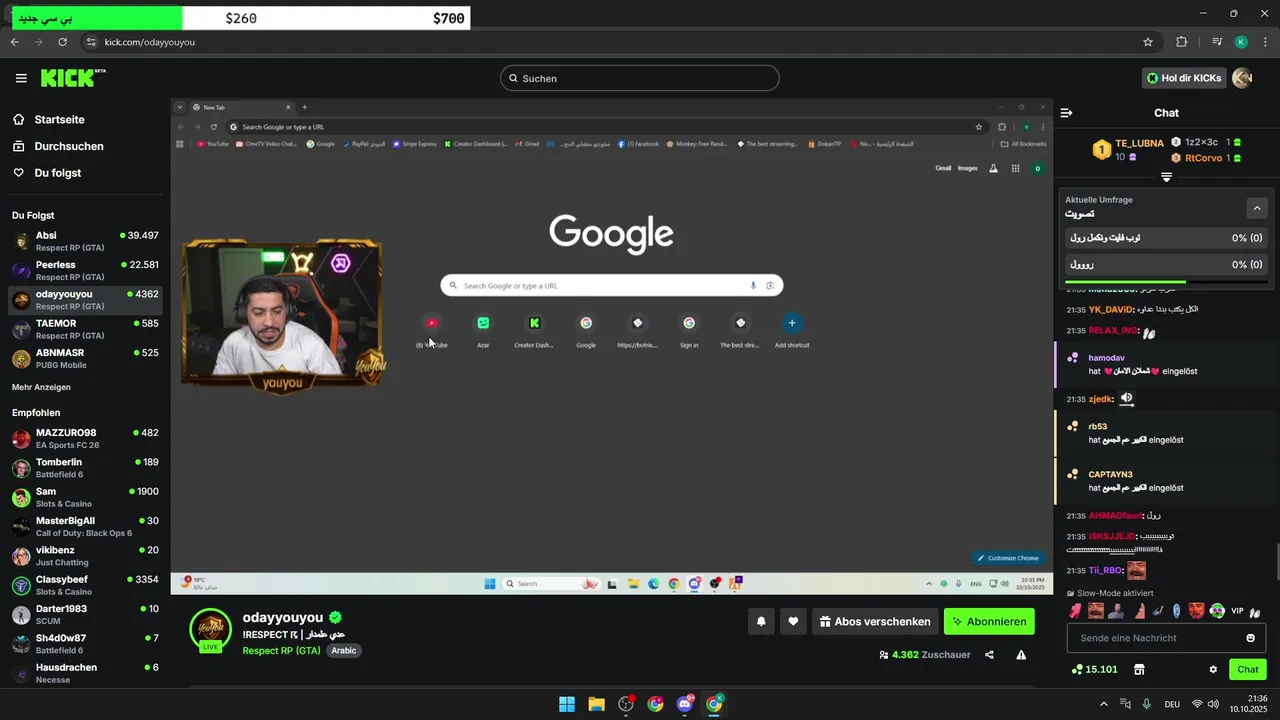Collapse the chat panel with arrow icon
This screenshot has height=720, width=1280.
[x=1067, y=113]
